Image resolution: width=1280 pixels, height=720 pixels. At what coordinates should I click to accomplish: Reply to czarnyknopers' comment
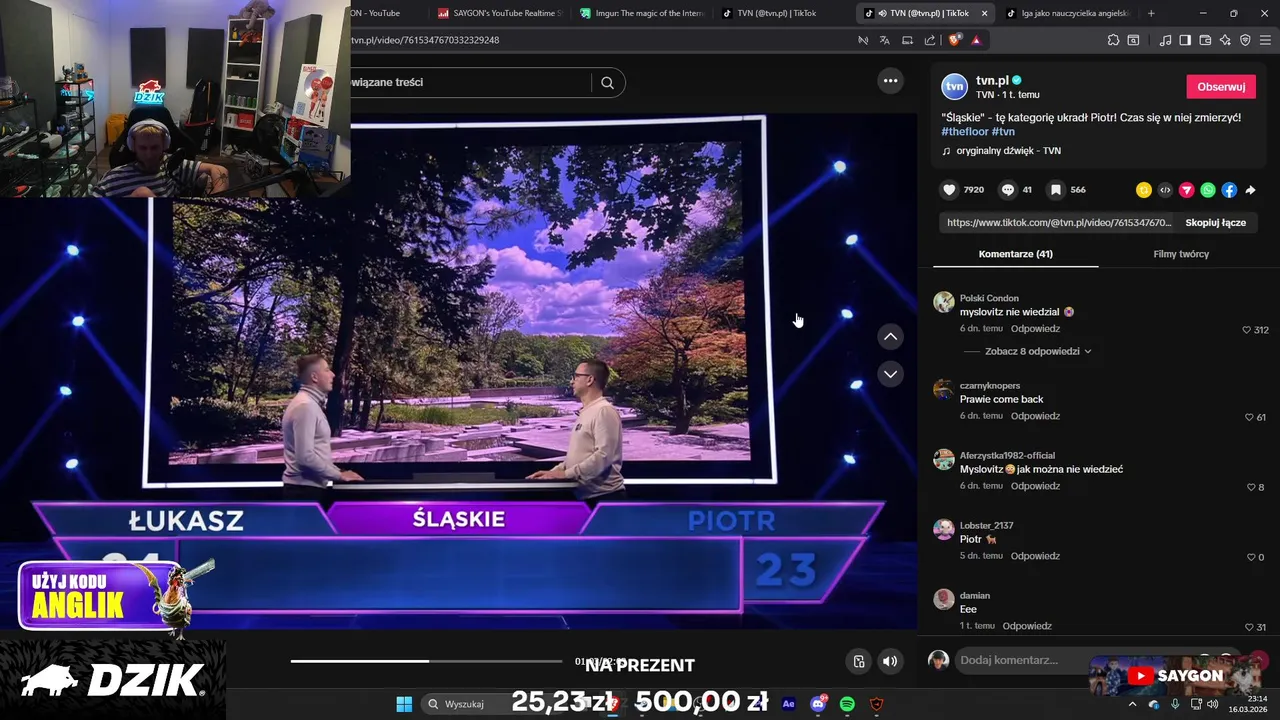point(1035,416)
